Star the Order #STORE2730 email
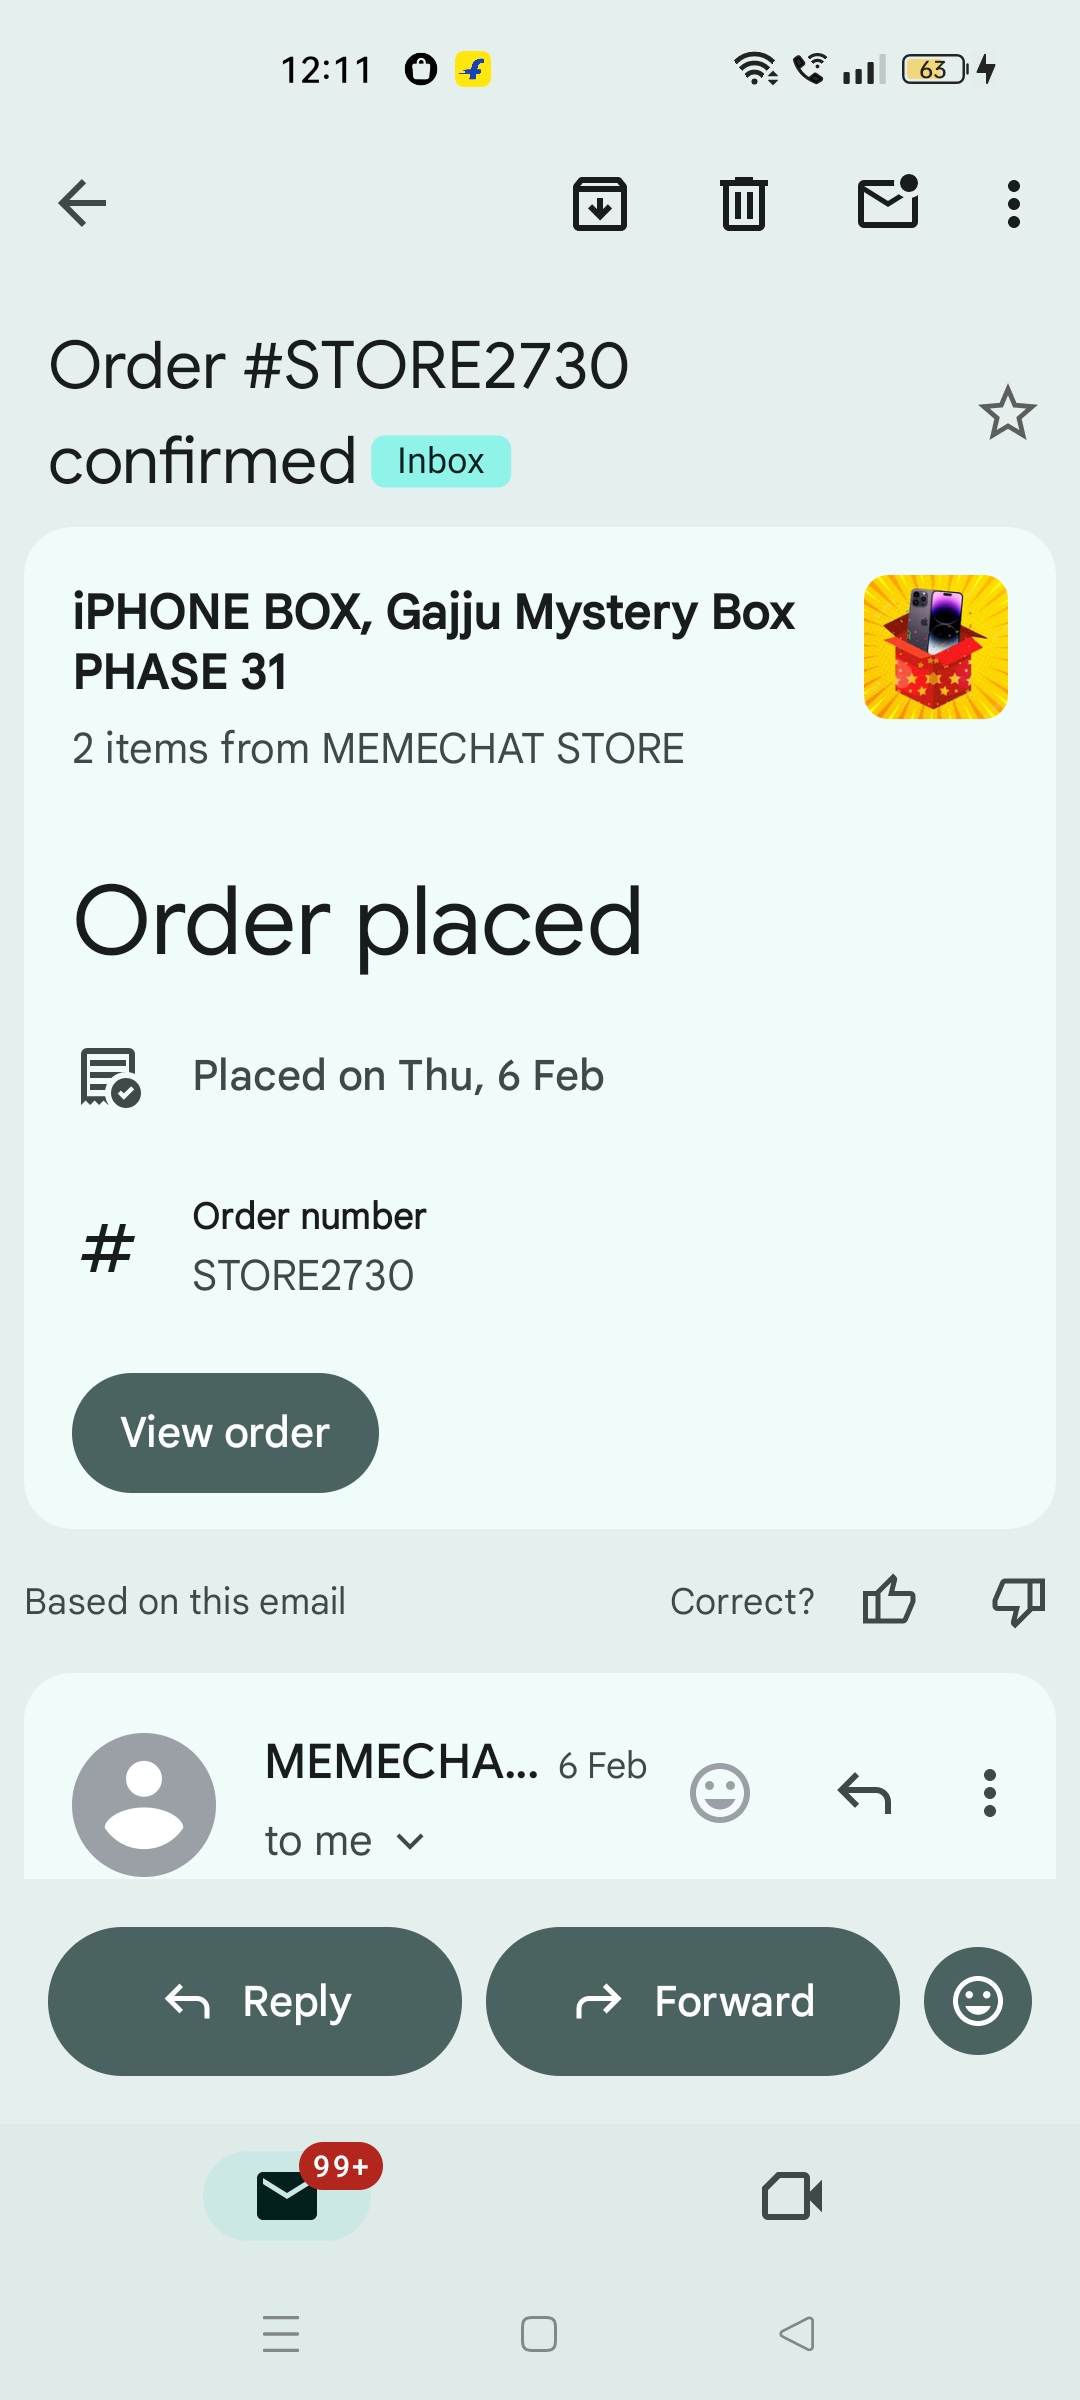1080x2400 pixels. (x=1007, y=413)
